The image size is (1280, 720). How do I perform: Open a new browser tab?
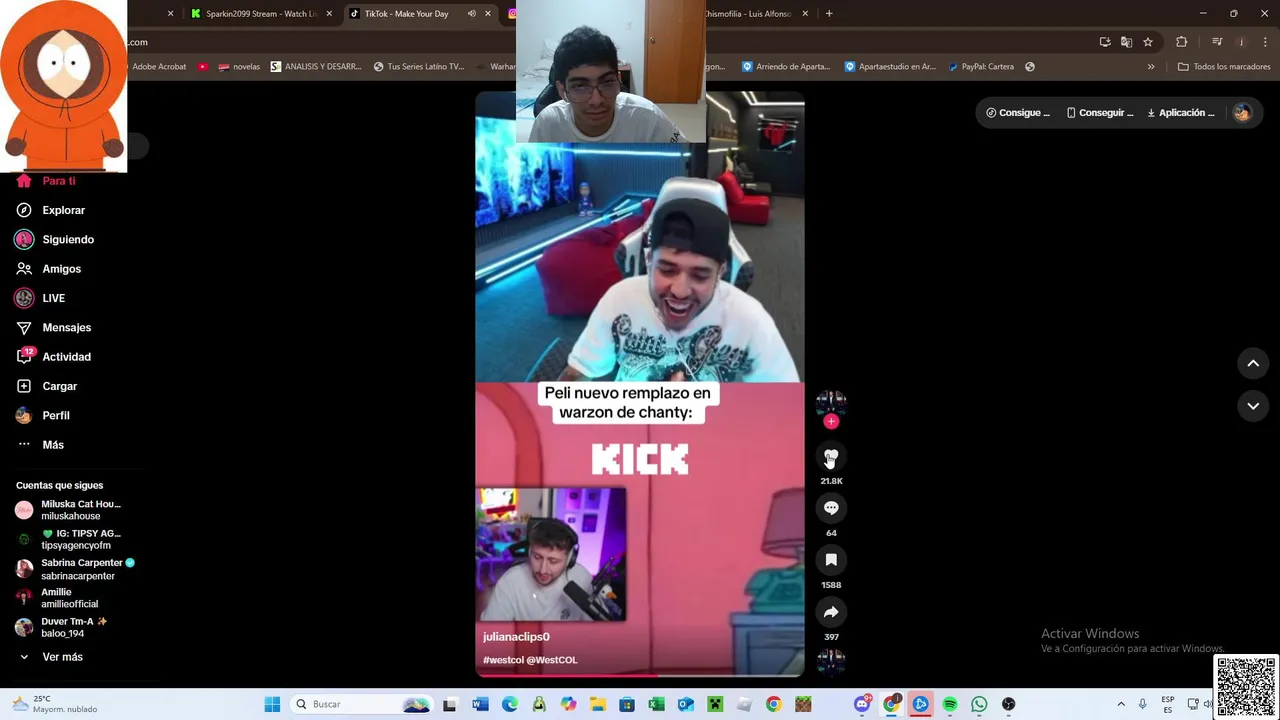coord(829,14)
